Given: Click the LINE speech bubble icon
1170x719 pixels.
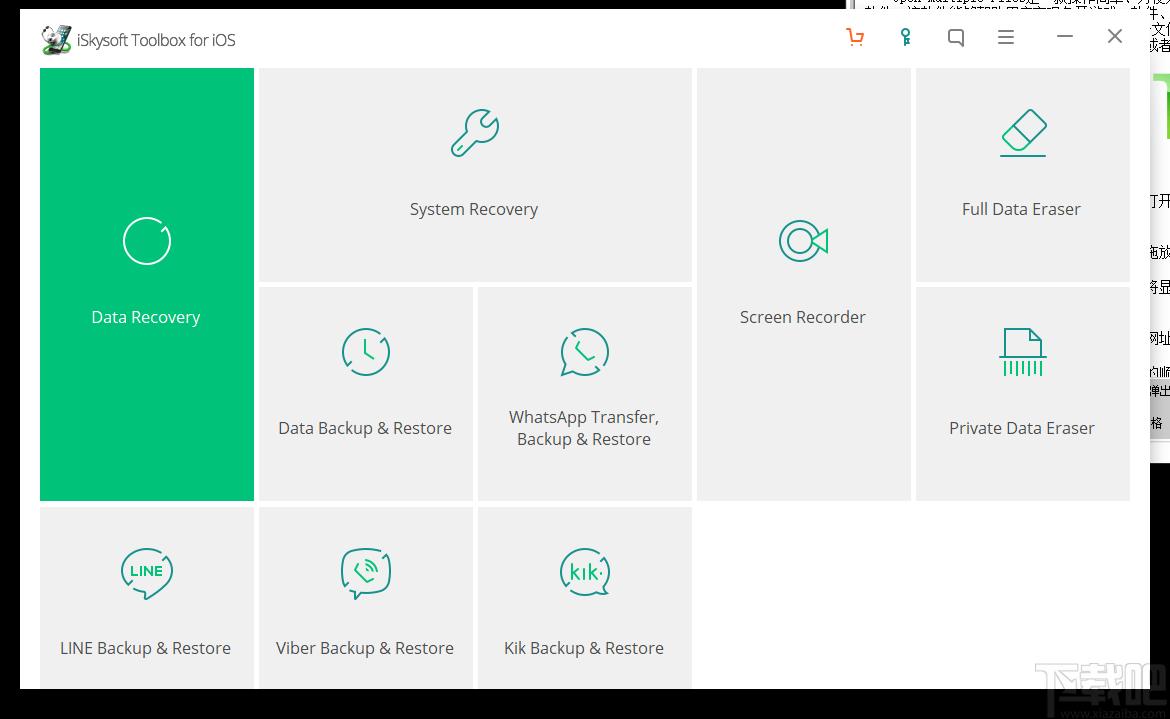Looking at the screenshot, I should click(147, 573).
